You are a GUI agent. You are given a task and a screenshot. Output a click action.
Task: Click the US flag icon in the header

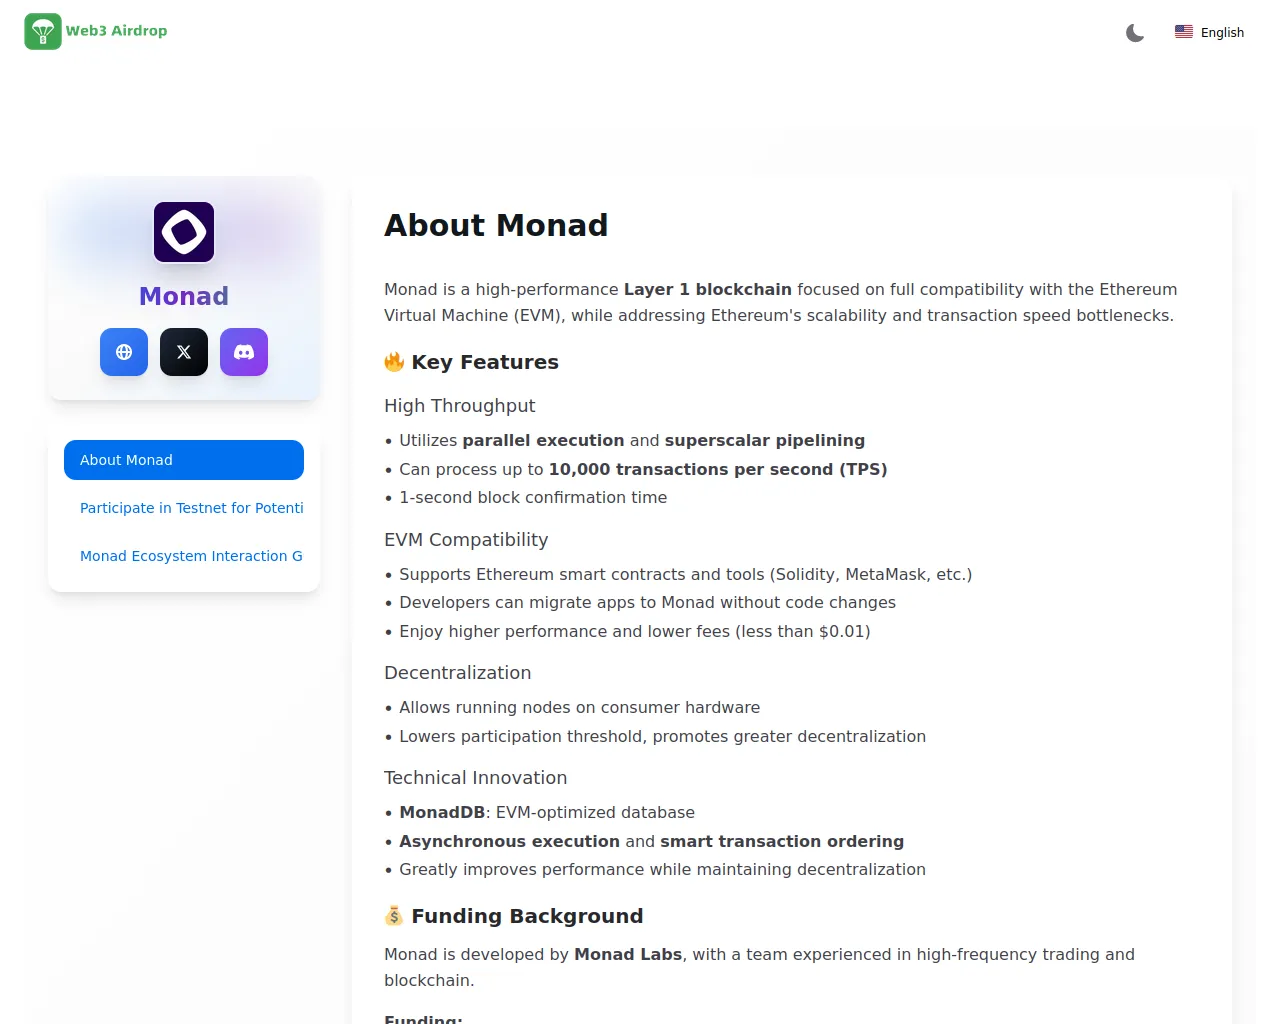1184,32
